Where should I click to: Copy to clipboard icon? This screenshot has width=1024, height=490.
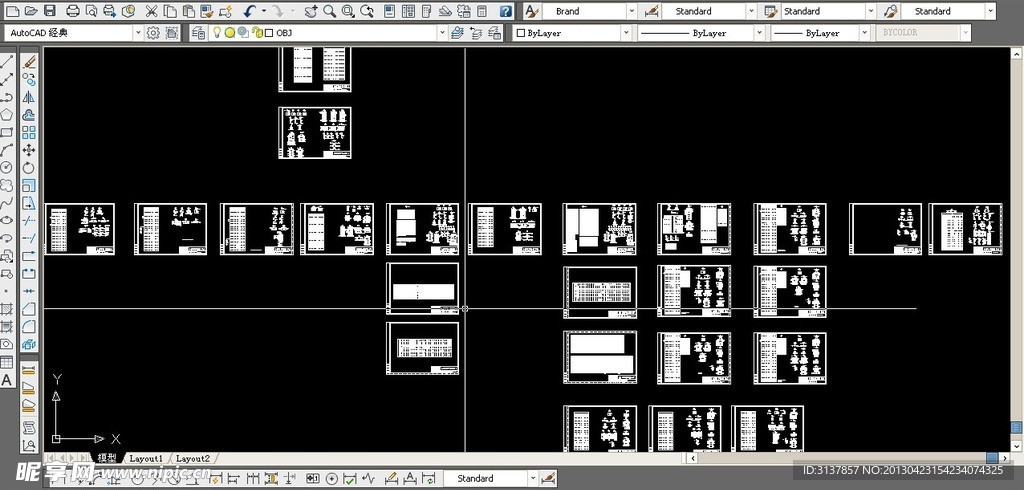pyautogui.click(x=170, y=11)
